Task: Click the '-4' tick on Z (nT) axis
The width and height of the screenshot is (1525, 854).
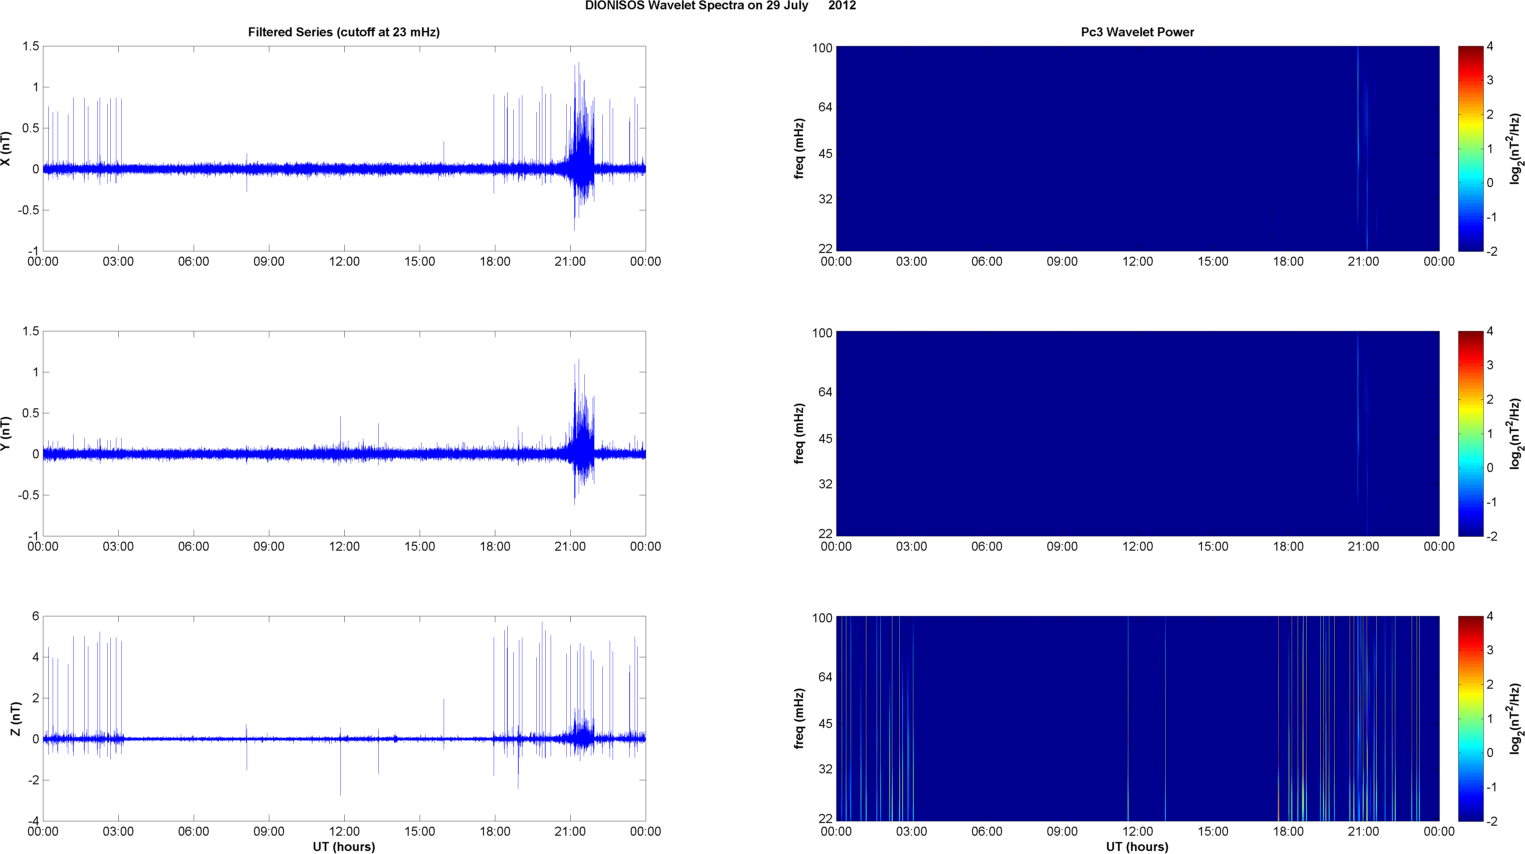Action: [33, 822]
